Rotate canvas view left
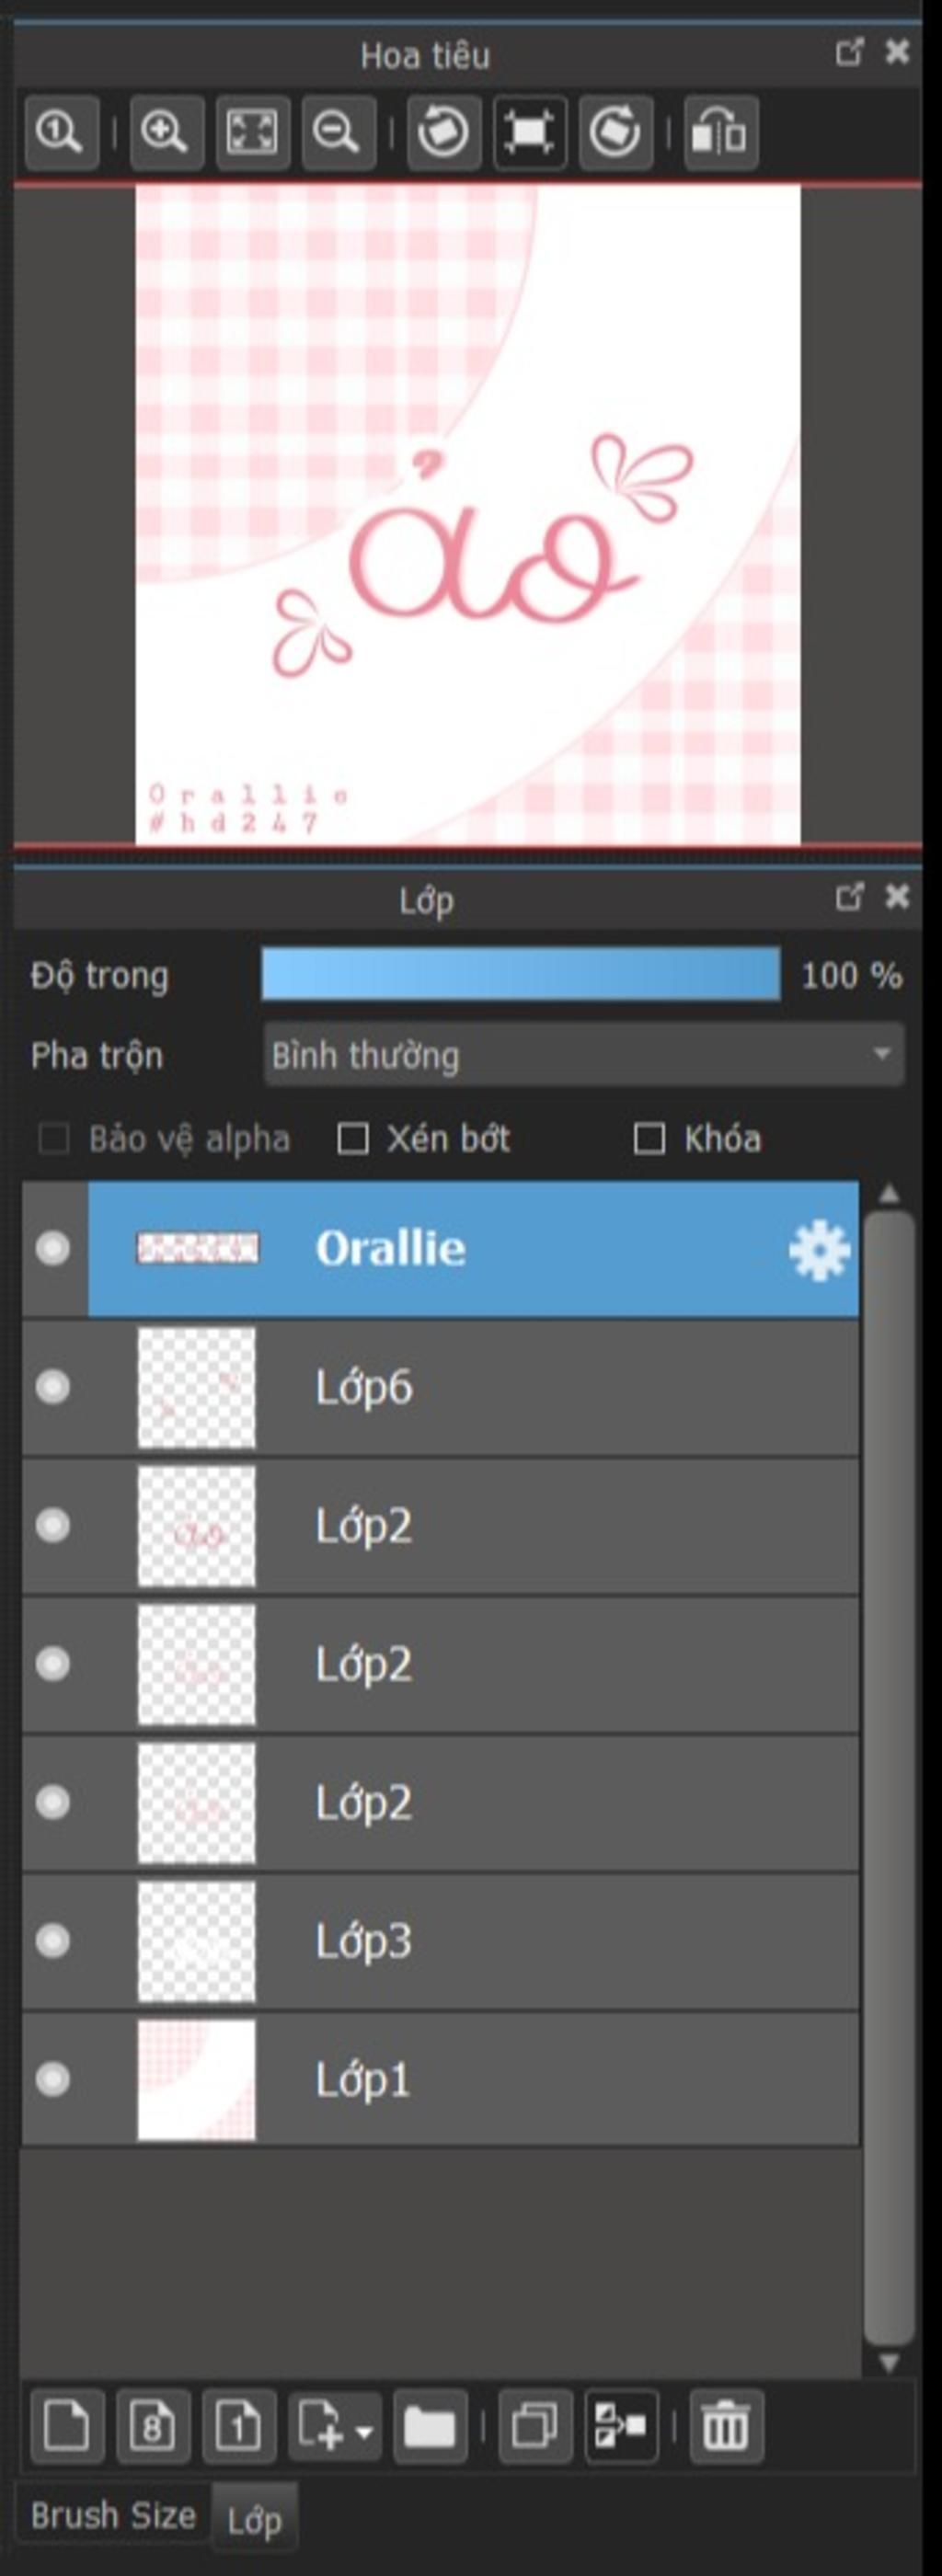The height and width of the screenshot is (2576, 942). [x=444, y=132]
